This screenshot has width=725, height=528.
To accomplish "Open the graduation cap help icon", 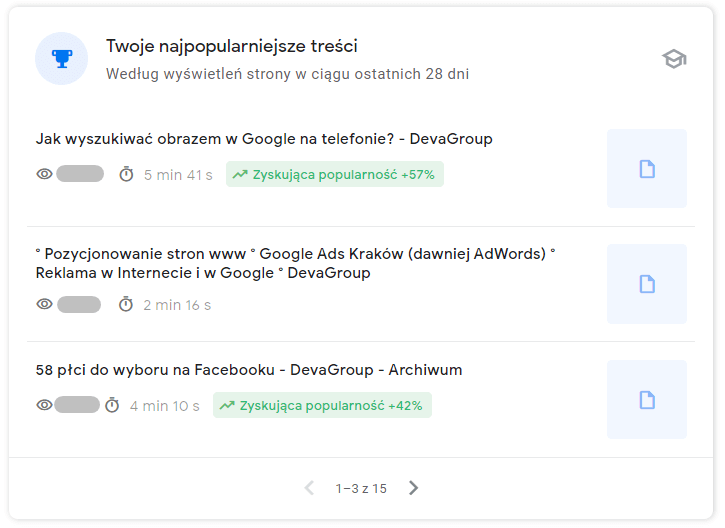I will point(674,59).
